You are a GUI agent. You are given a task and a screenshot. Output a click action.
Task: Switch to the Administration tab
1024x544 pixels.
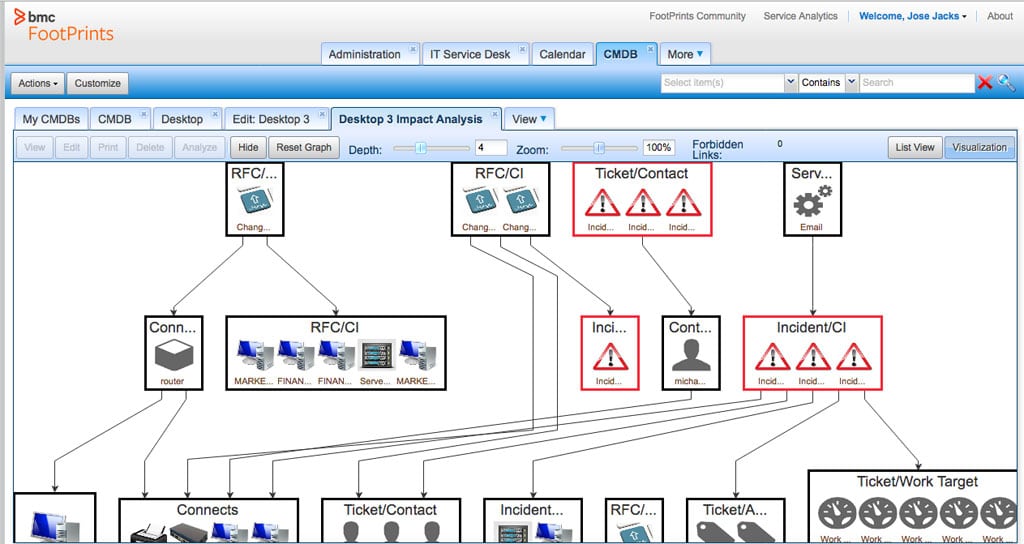point(364,54)
